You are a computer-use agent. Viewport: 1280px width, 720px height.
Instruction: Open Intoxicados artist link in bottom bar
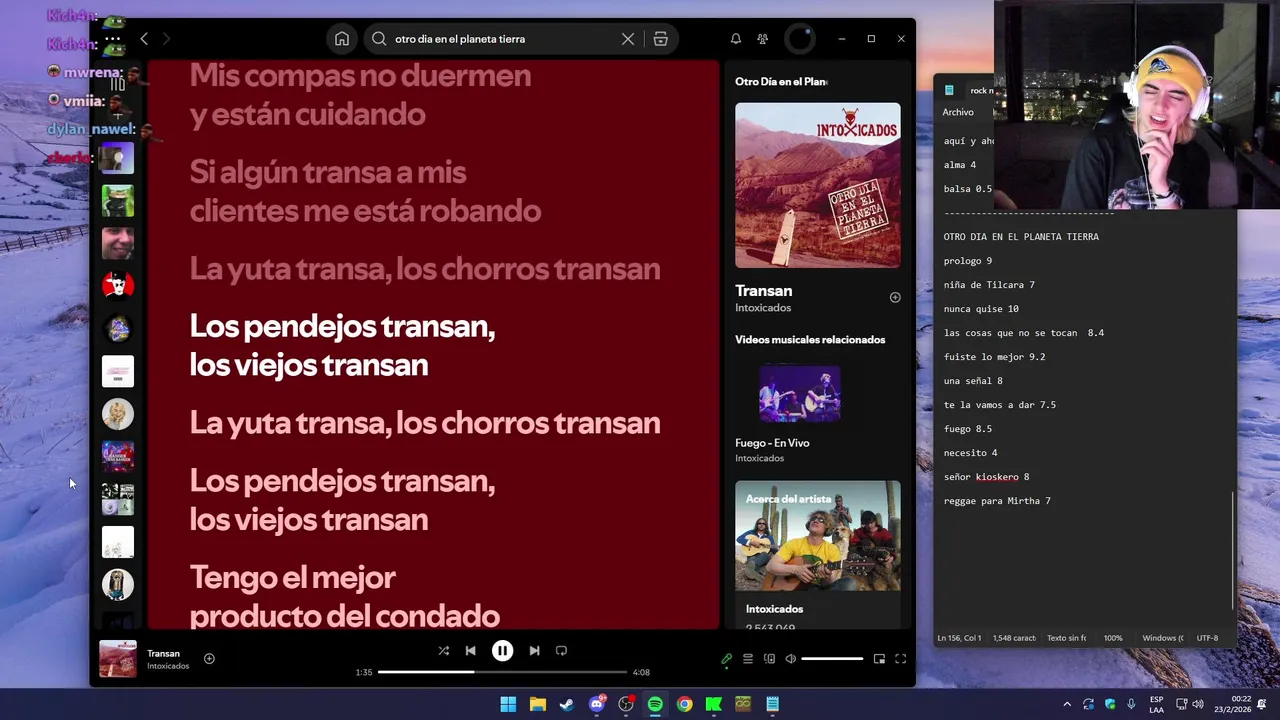[x=168, y=666]
